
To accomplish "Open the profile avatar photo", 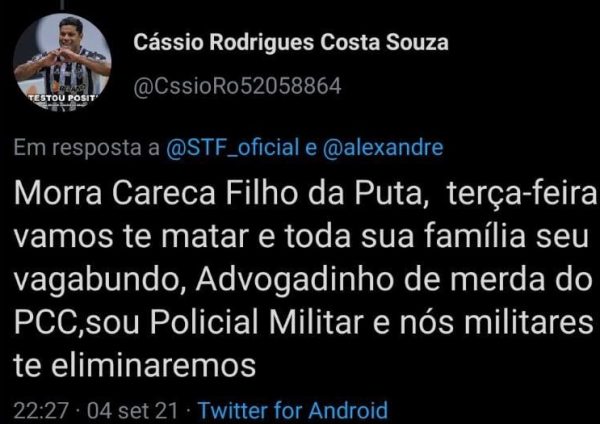I will [x=62, y=62].
